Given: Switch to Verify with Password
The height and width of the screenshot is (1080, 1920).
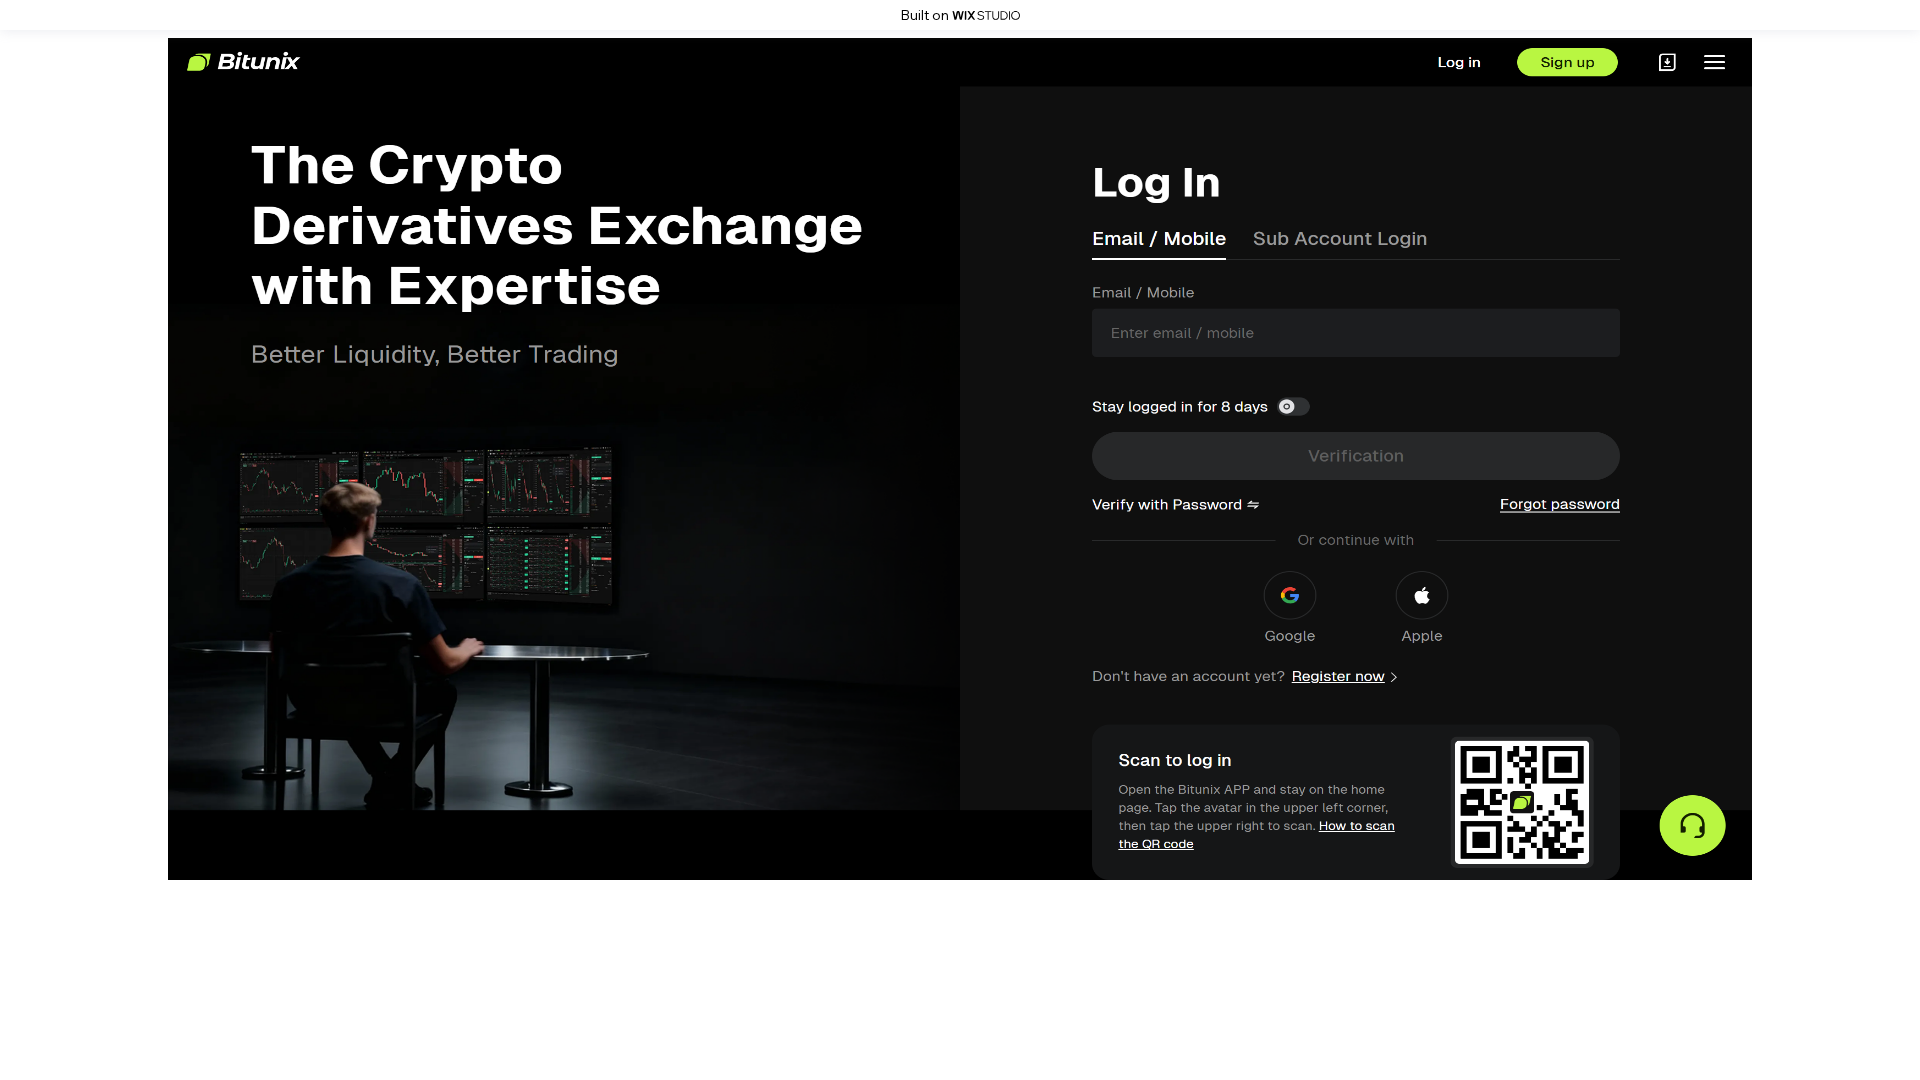Looking at the screenshot, I should (x=1167, y=505).
